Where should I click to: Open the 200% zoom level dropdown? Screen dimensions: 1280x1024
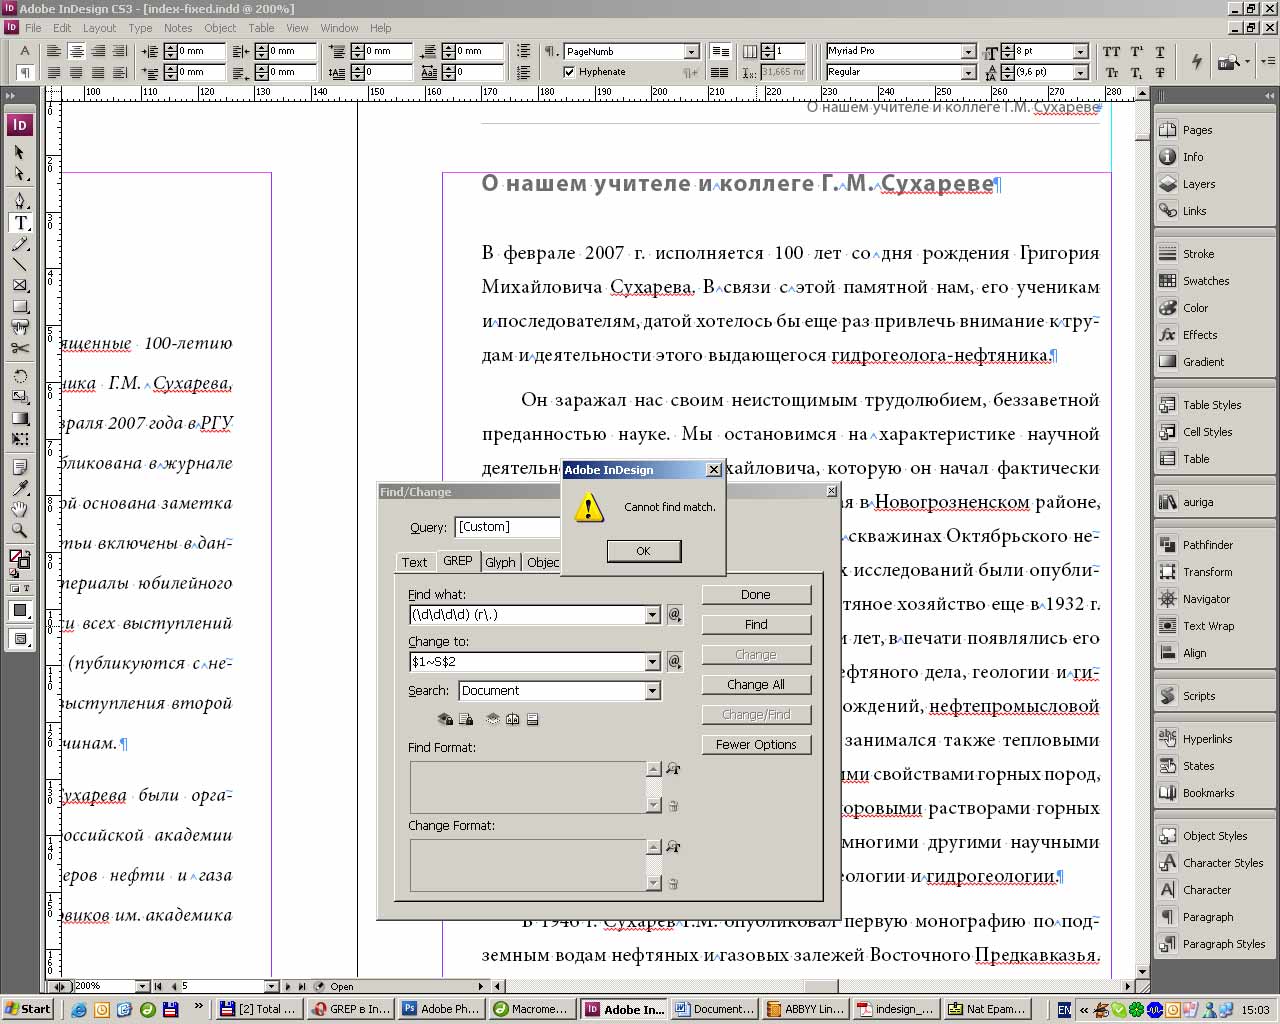[142, 986]
